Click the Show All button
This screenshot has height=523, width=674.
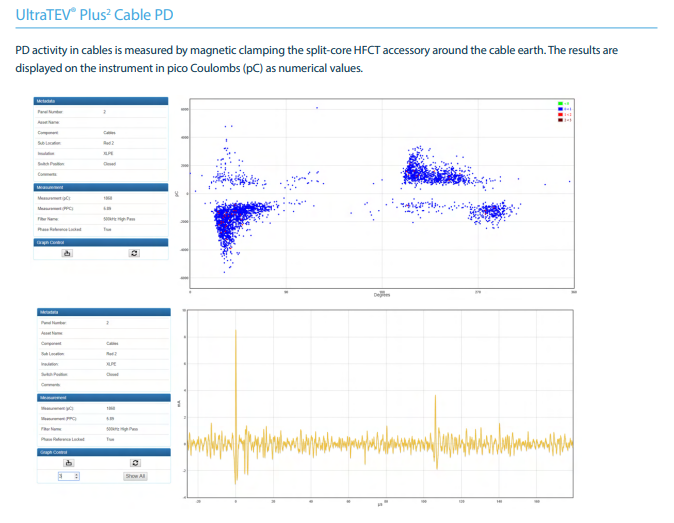pyautogui.click(x=135, y=476)
